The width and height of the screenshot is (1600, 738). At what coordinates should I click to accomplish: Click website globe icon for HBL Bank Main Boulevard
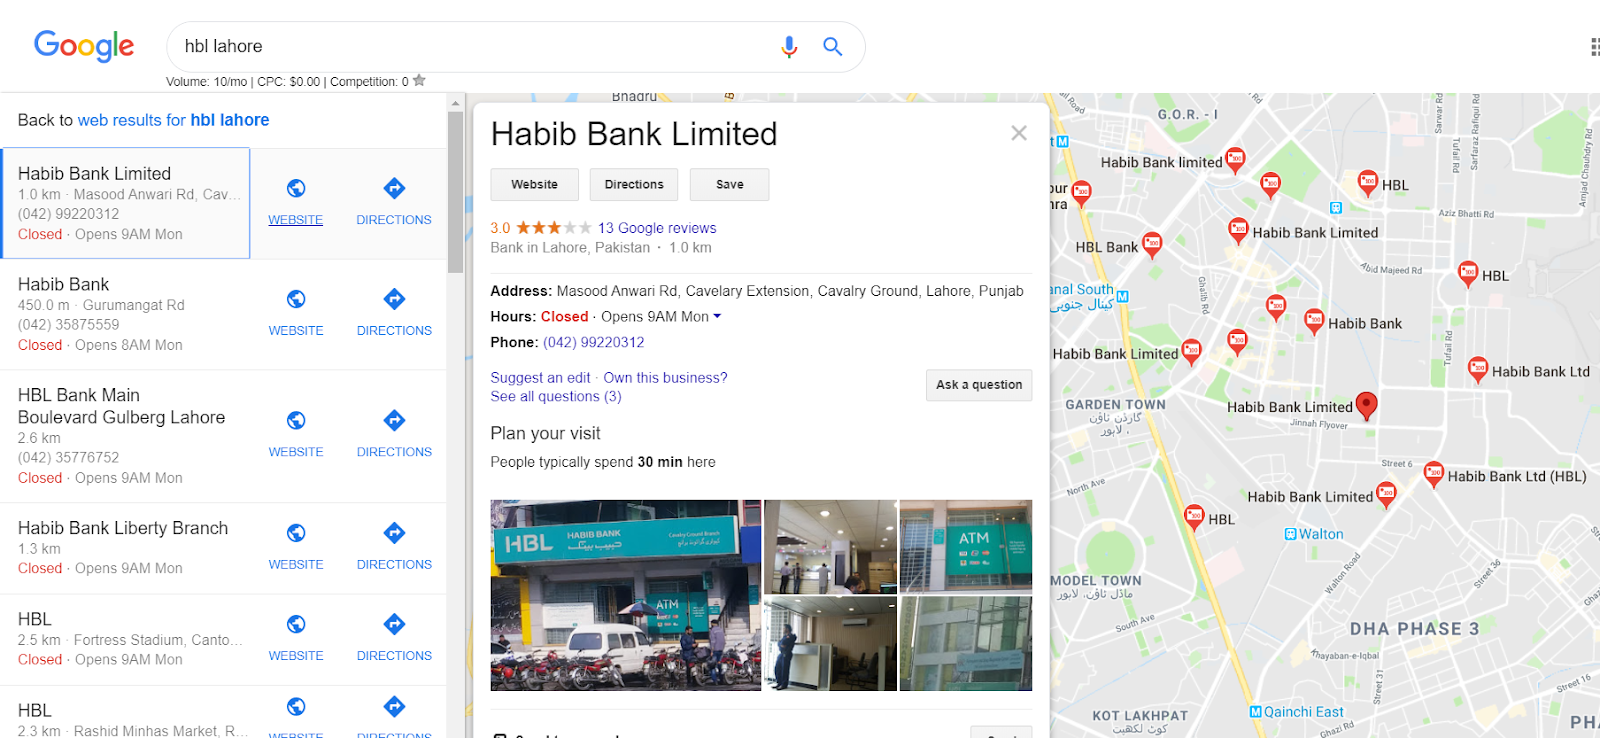(x=296, y=420)
